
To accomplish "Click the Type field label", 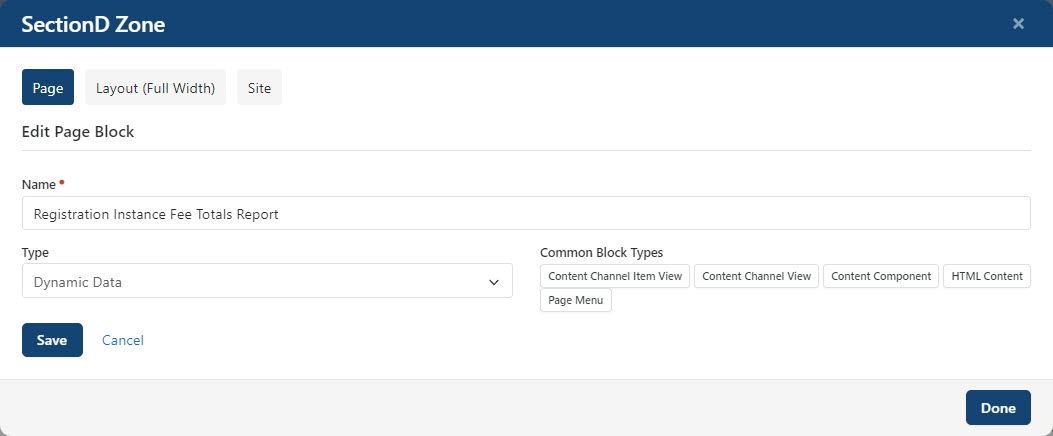I will 35,253.
